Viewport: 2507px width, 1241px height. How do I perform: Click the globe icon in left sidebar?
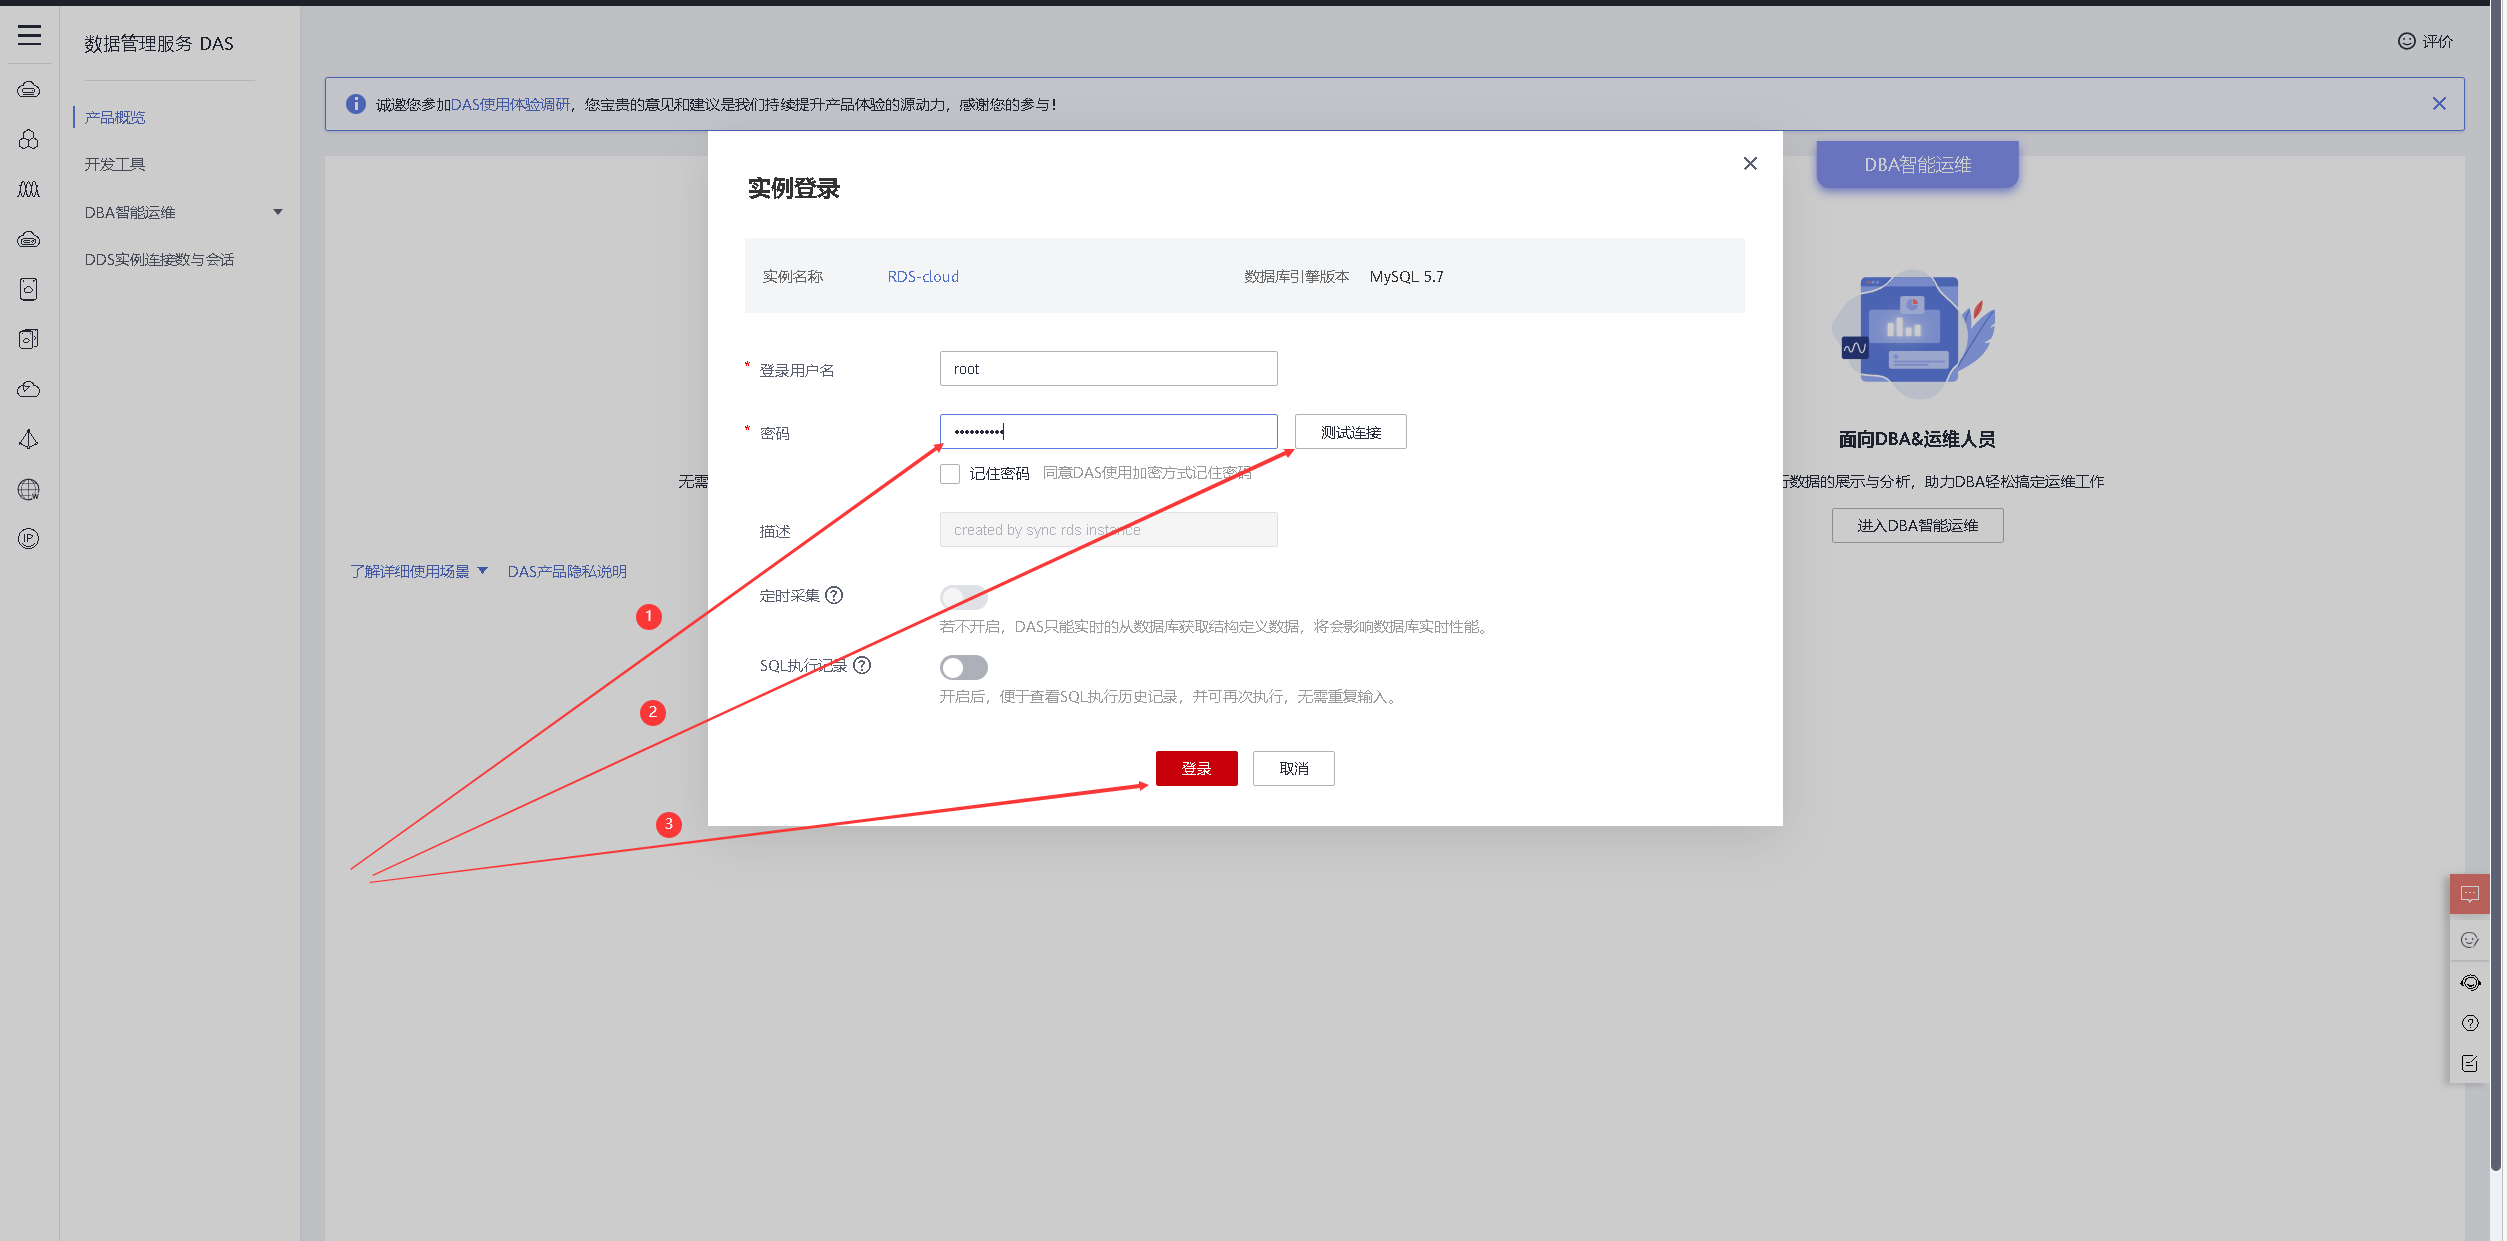coord(29,489)
